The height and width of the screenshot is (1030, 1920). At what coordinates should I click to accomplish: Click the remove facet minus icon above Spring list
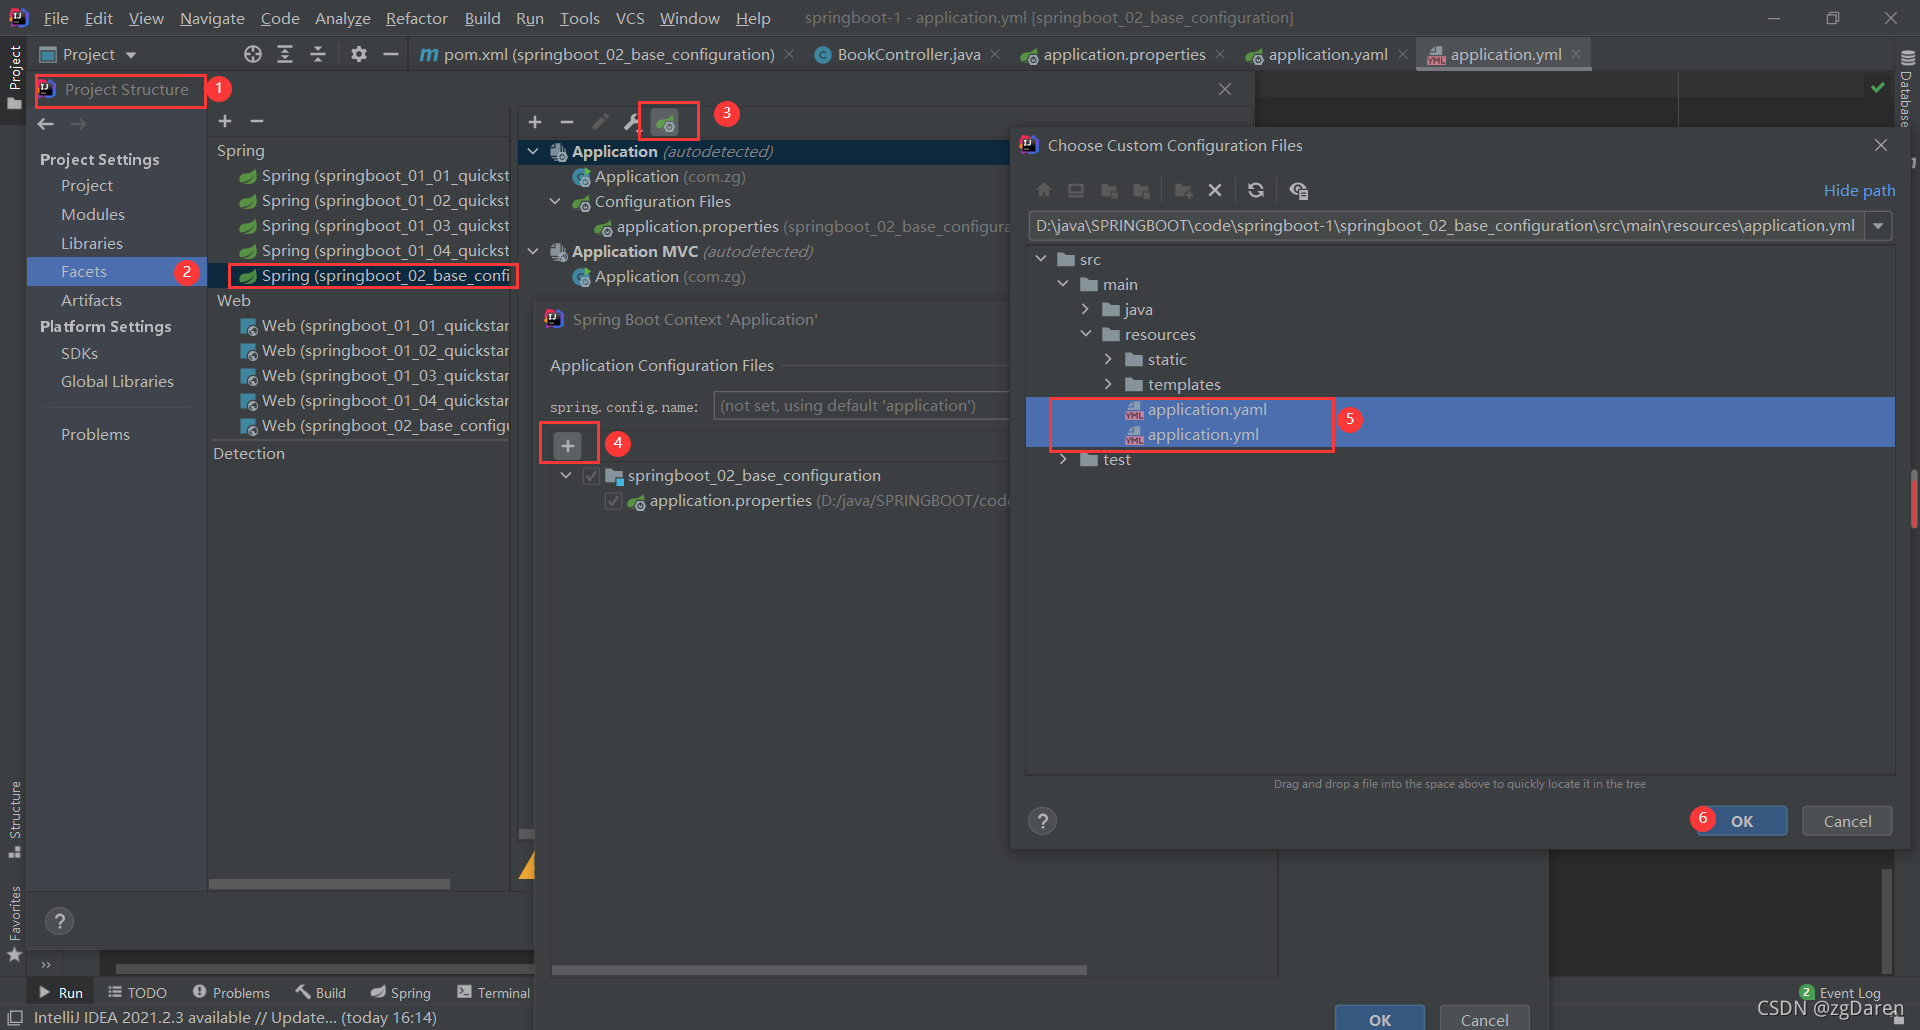[257, 121]
